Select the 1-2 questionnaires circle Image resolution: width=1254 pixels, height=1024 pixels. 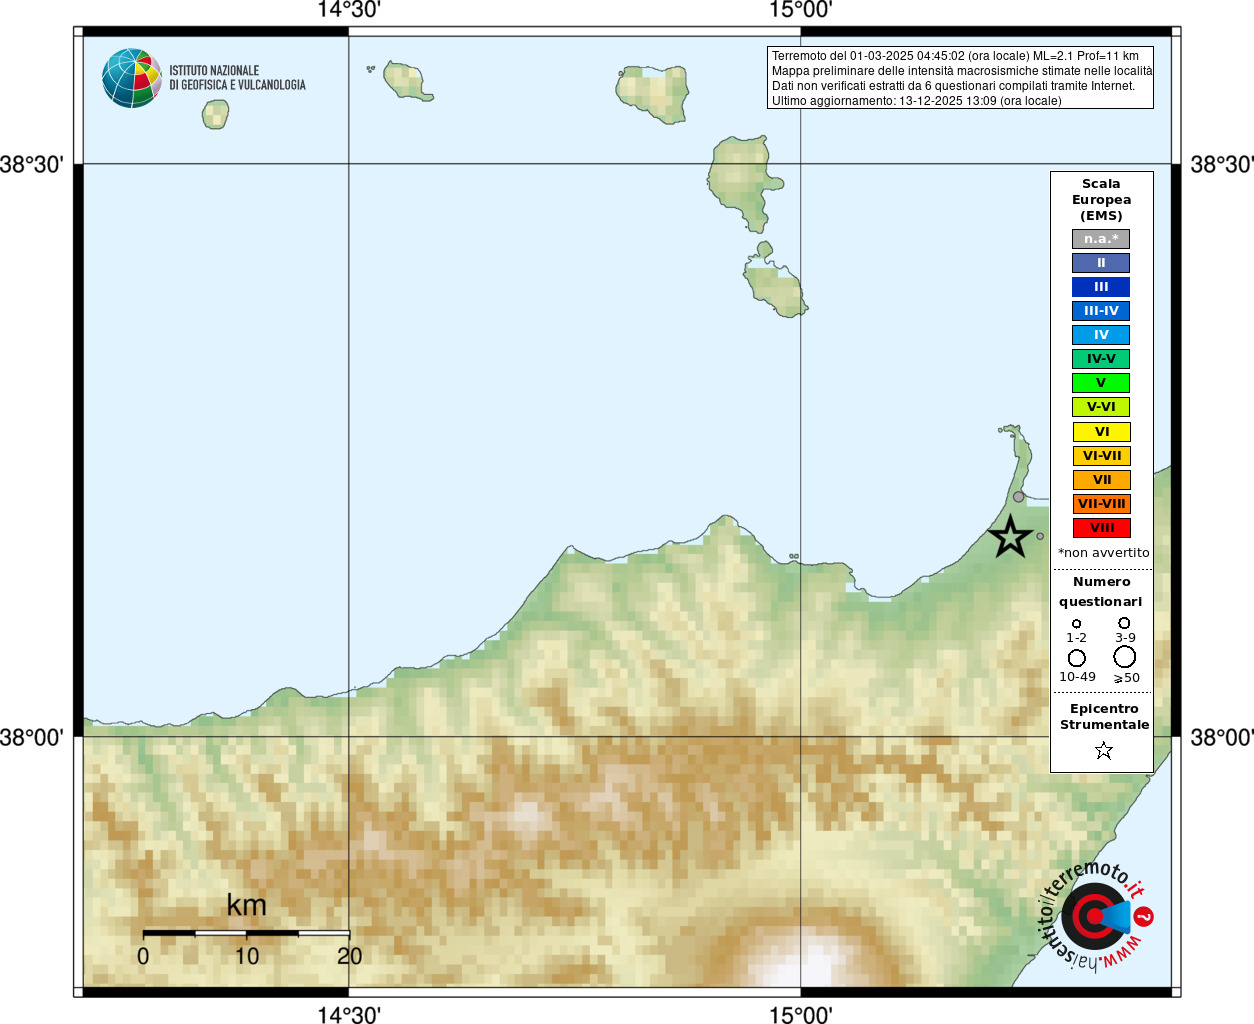pyautogui.click(x=1076, y=623)
